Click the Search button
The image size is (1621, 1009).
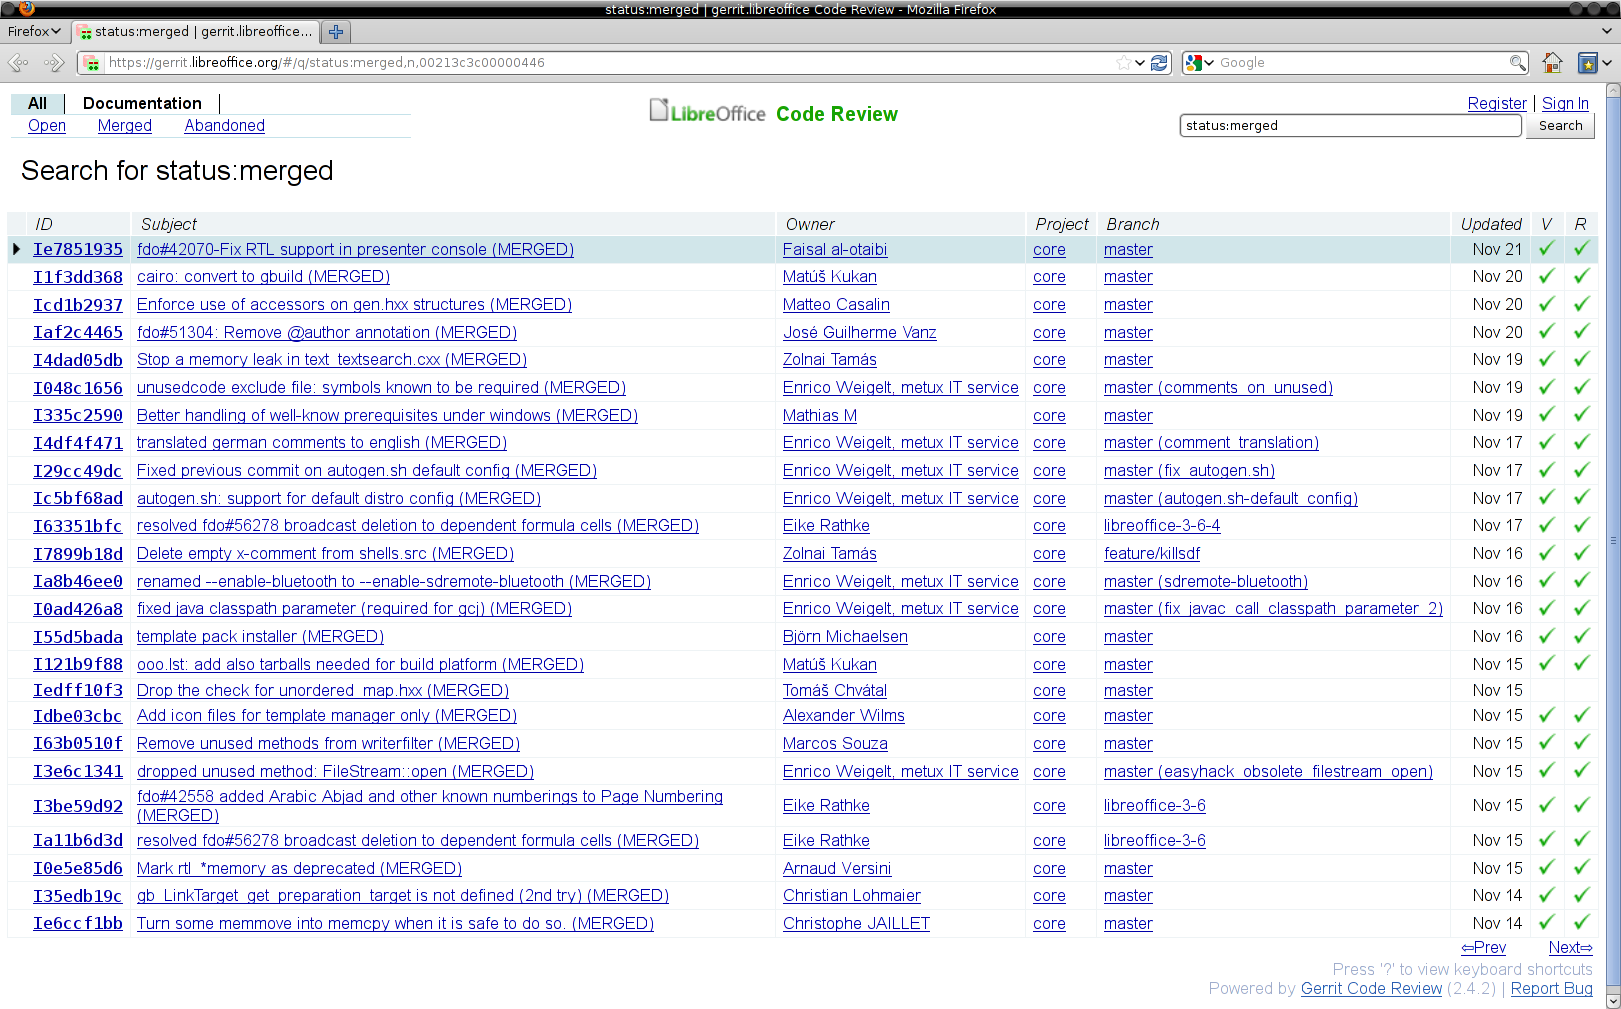1560,126
